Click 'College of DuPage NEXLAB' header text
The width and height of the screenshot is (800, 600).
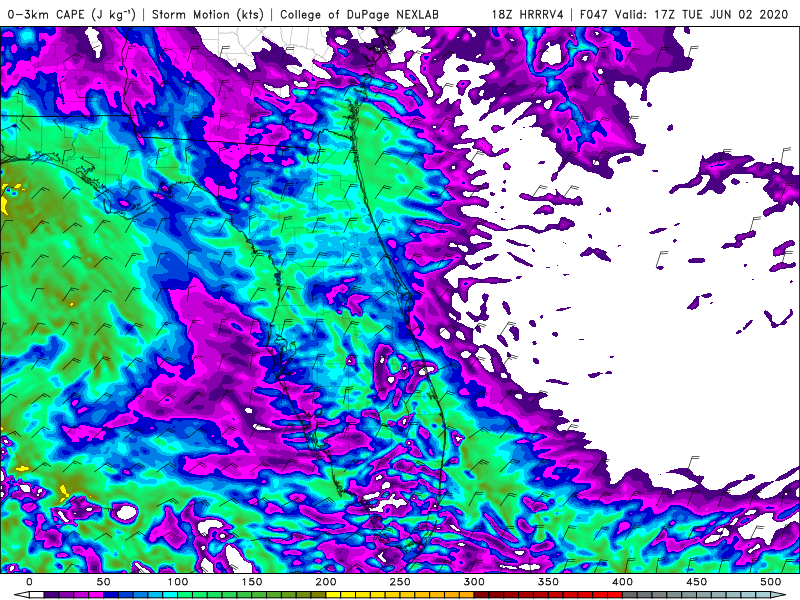(359, 14)
